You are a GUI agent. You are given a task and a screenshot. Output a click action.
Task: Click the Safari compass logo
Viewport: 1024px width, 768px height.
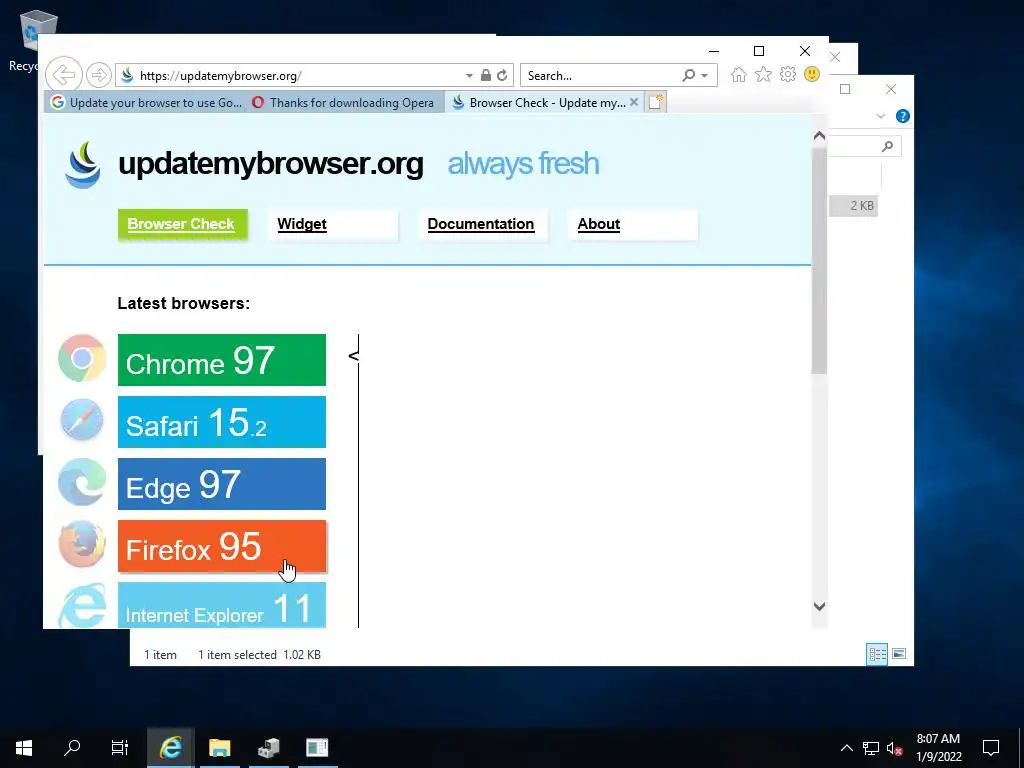tap(82, 421)
